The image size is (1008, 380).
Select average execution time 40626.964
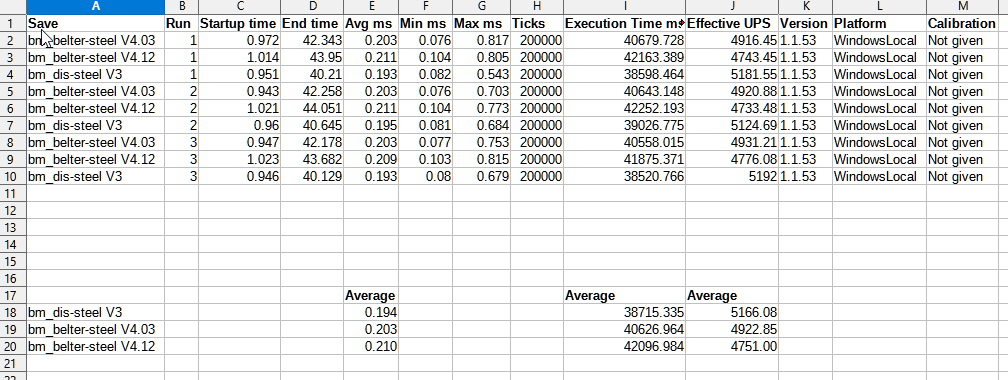pos(625,329)
